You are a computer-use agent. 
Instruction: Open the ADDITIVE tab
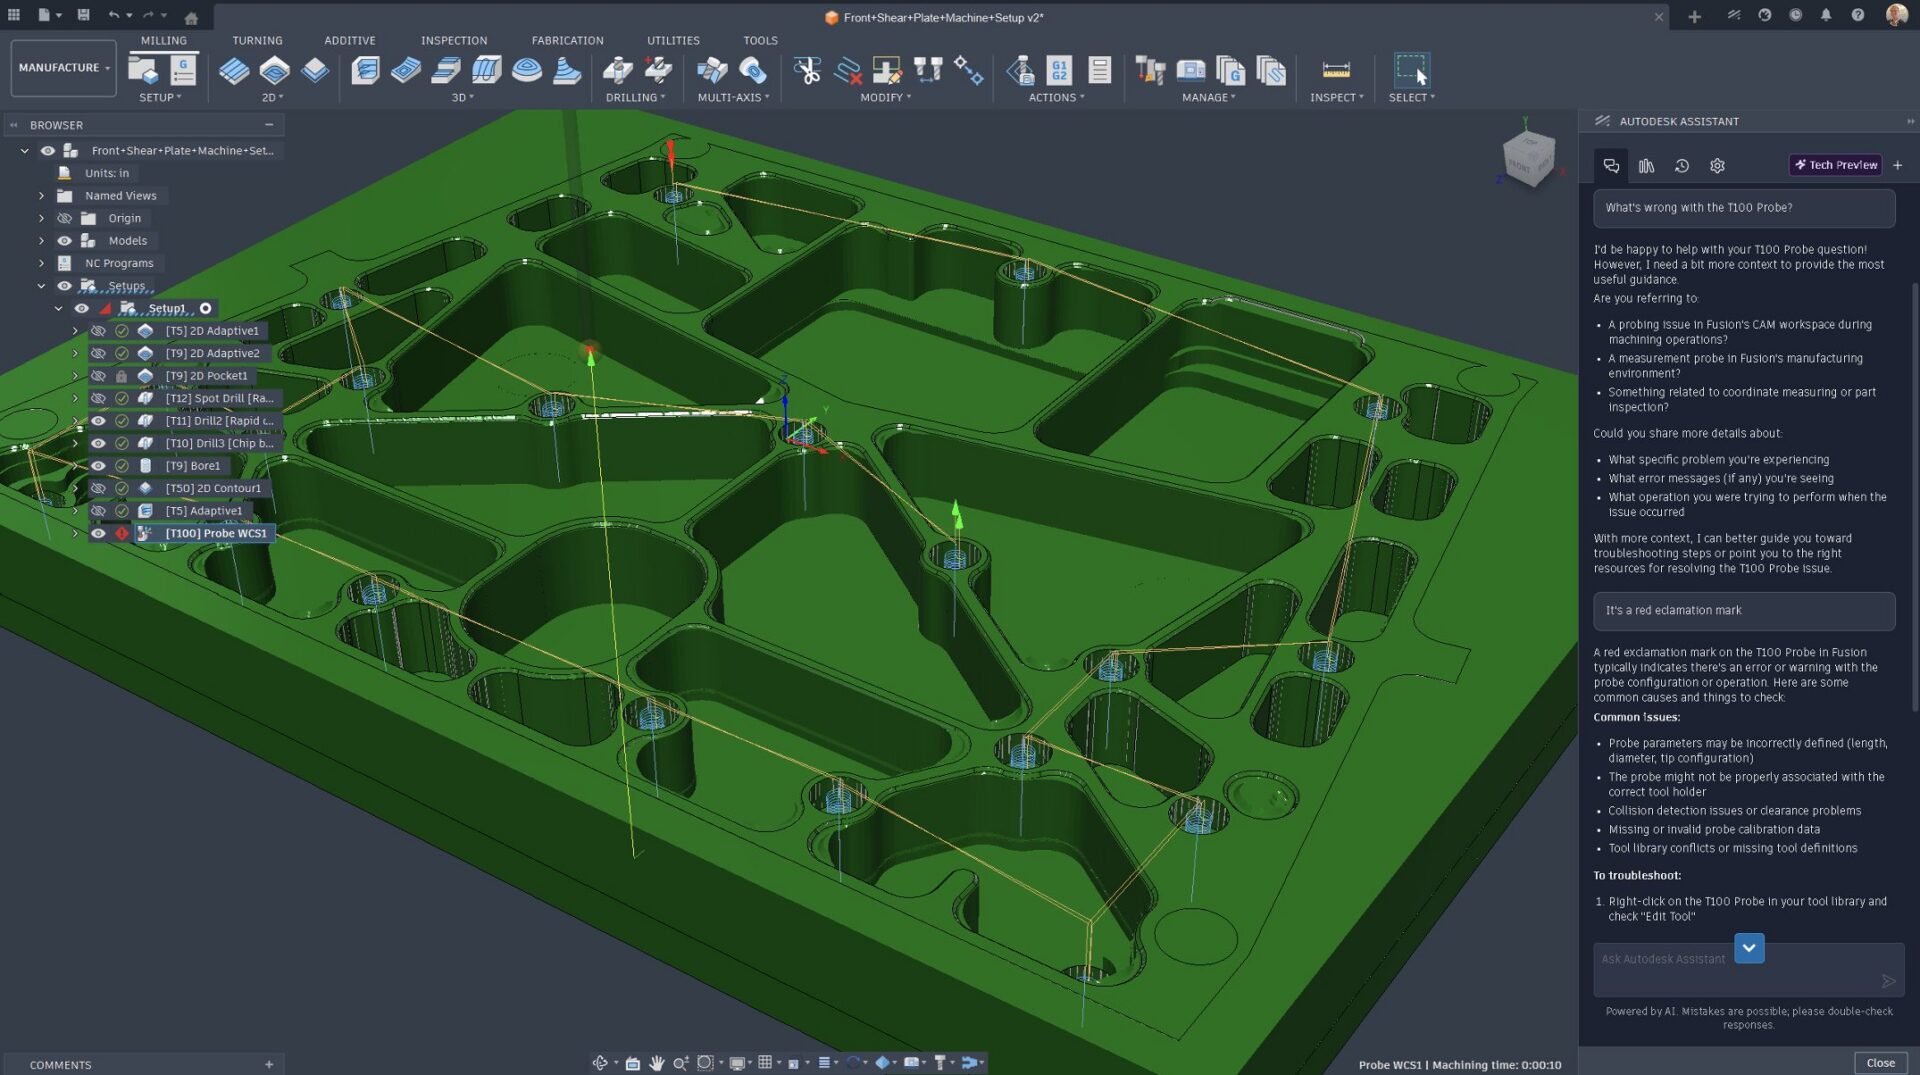tap(349, 41)
